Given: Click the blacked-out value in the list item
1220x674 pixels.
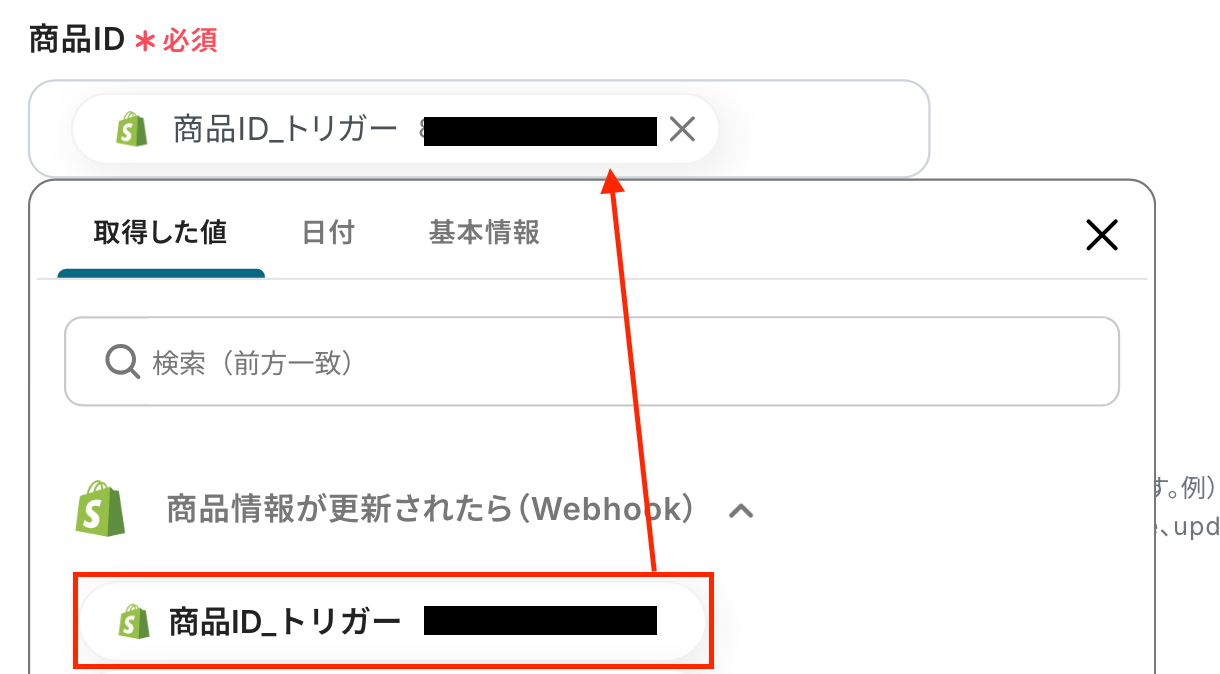Looking at the screenshot, I should coord(540,621).
